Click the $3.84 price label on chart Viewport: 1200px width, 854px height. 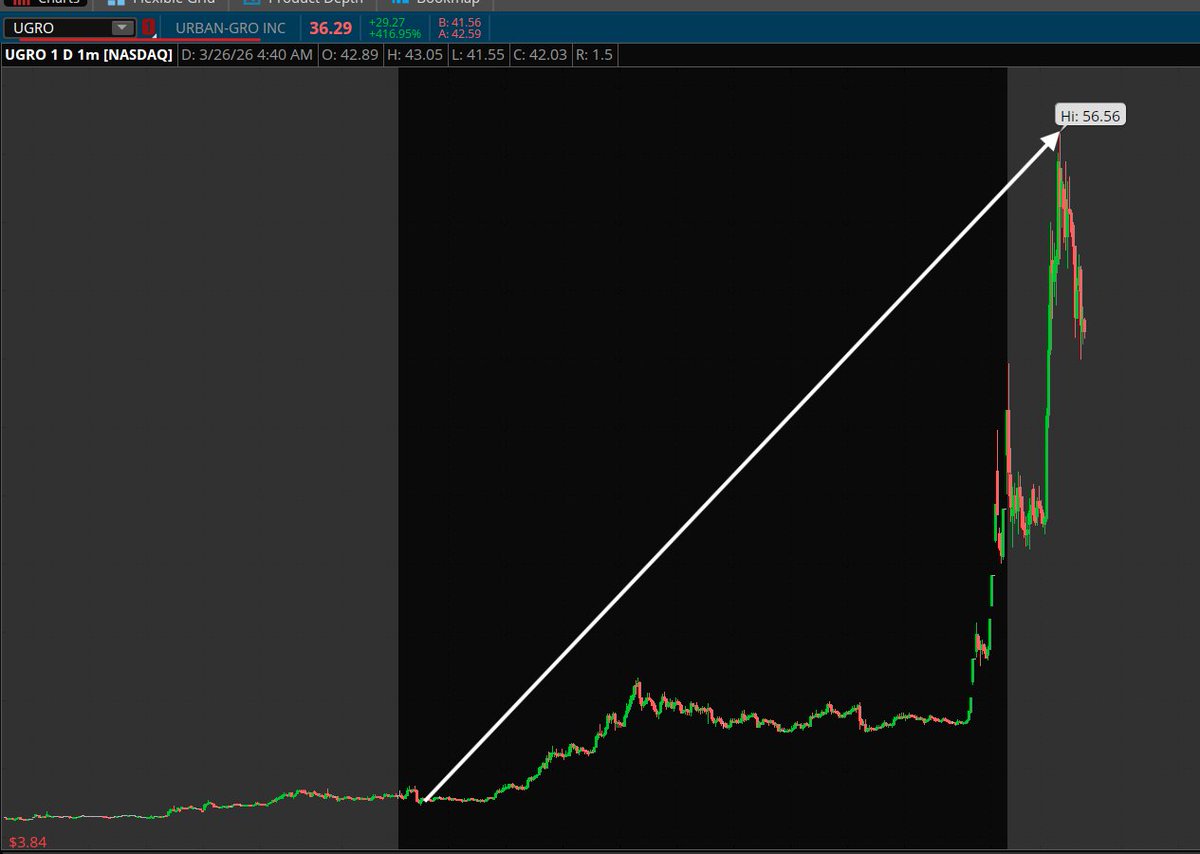pos(27,842)
